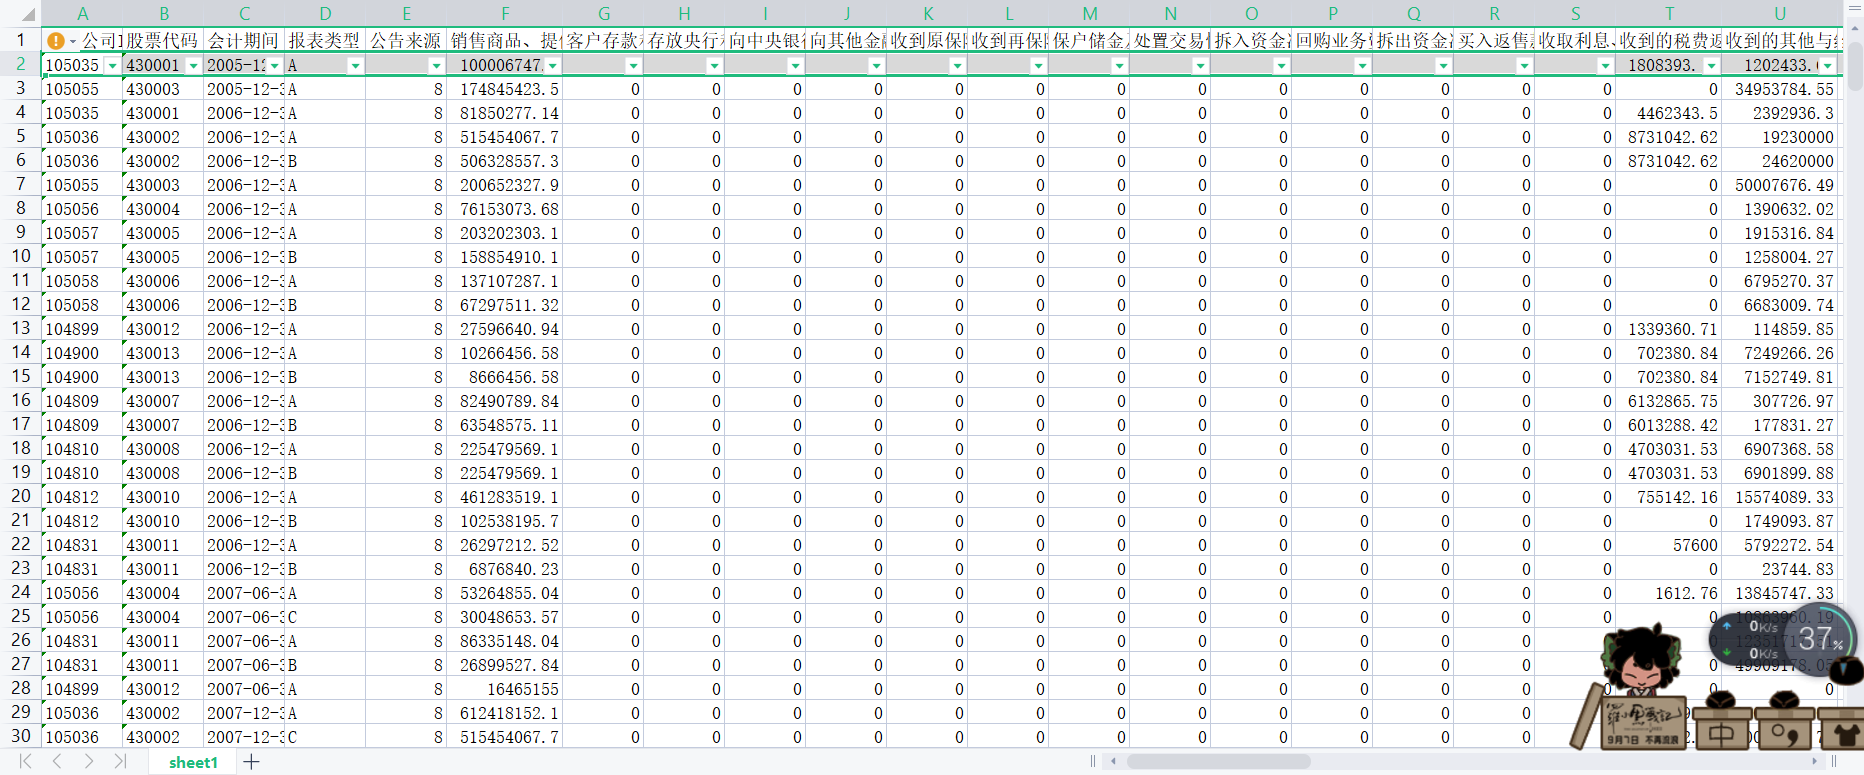This screenshot has height=775, width=1864.
Task: Open the filter dropdown in column N
Action: 1200,66
